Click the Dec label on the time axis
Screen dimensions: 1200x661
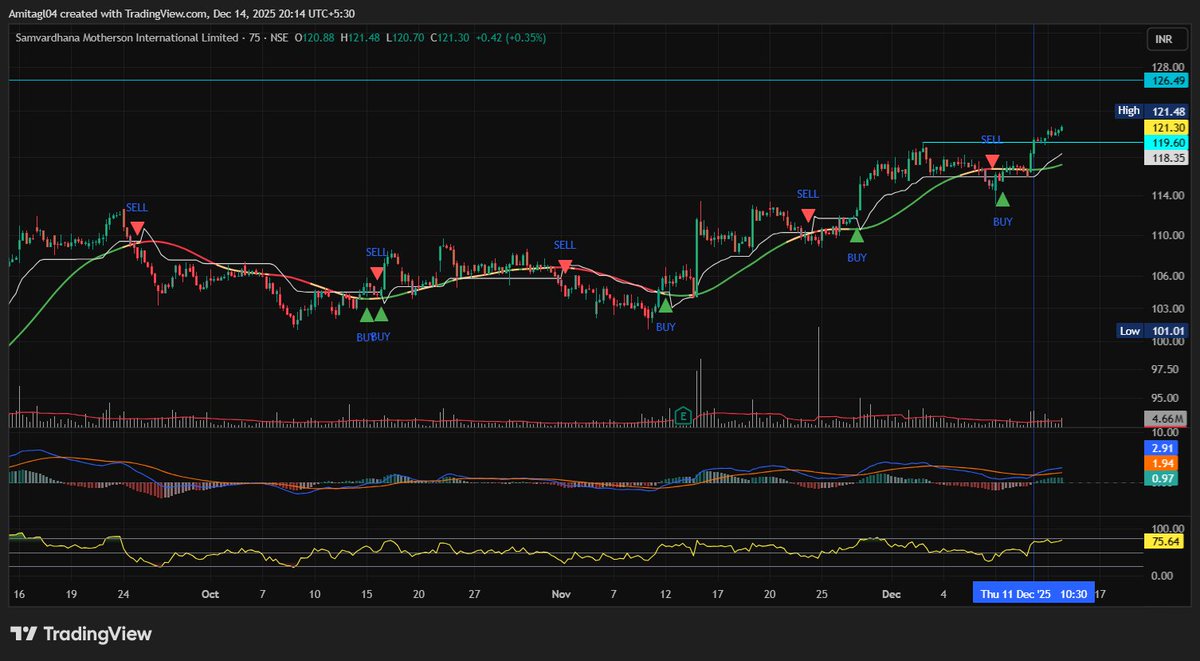(x=892, y=593)
